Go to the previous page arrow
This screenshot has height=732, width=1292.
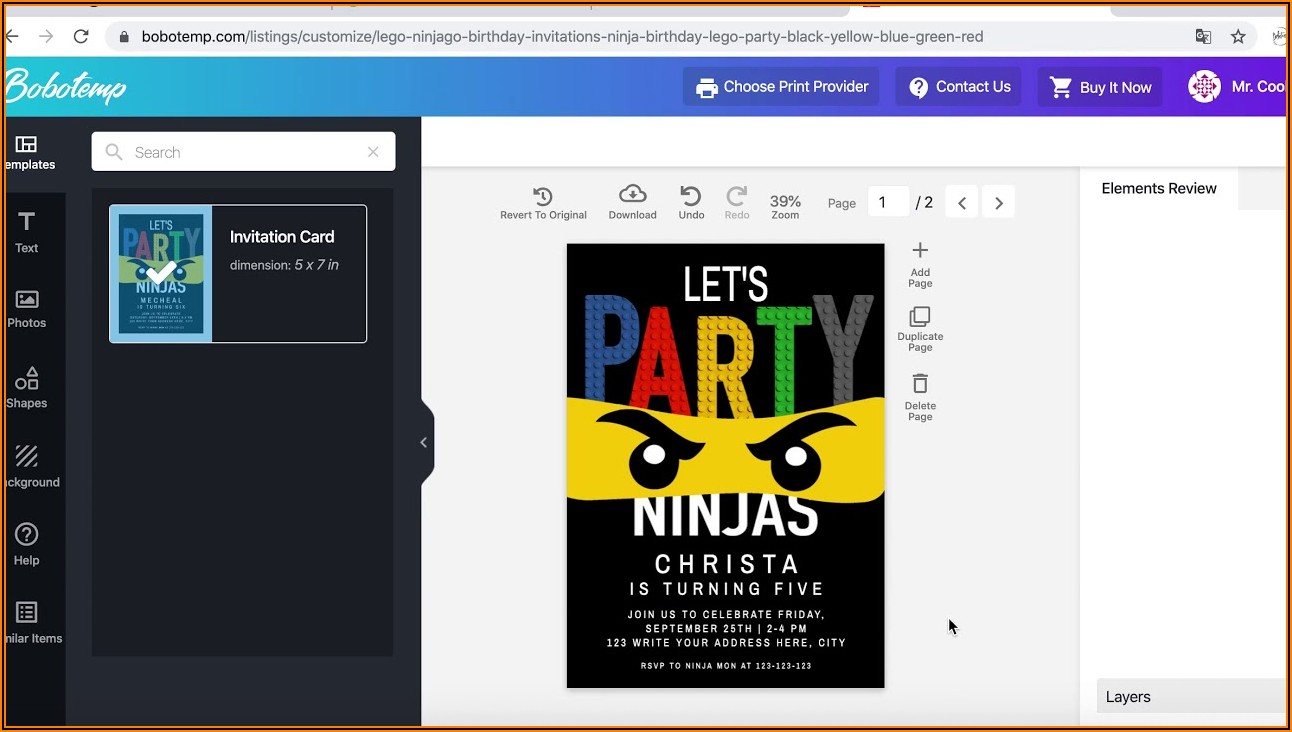coord(961,203)
